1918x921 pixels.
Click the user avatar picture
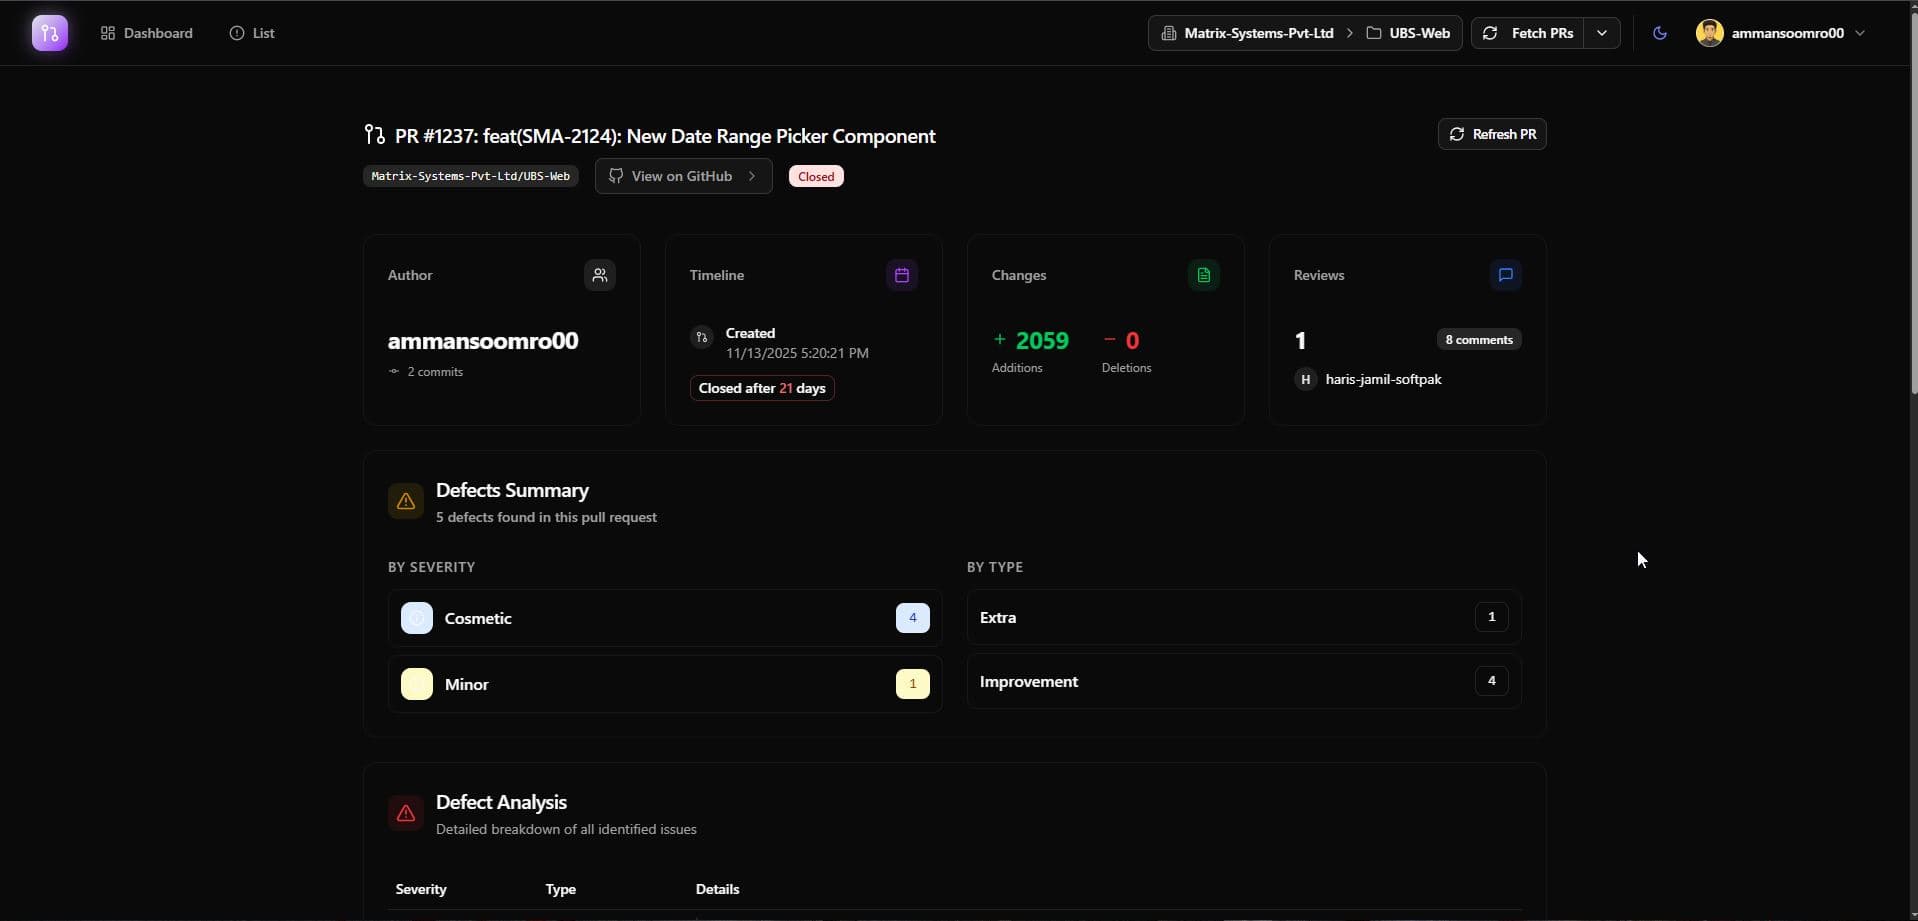(x=1710, y=33)
